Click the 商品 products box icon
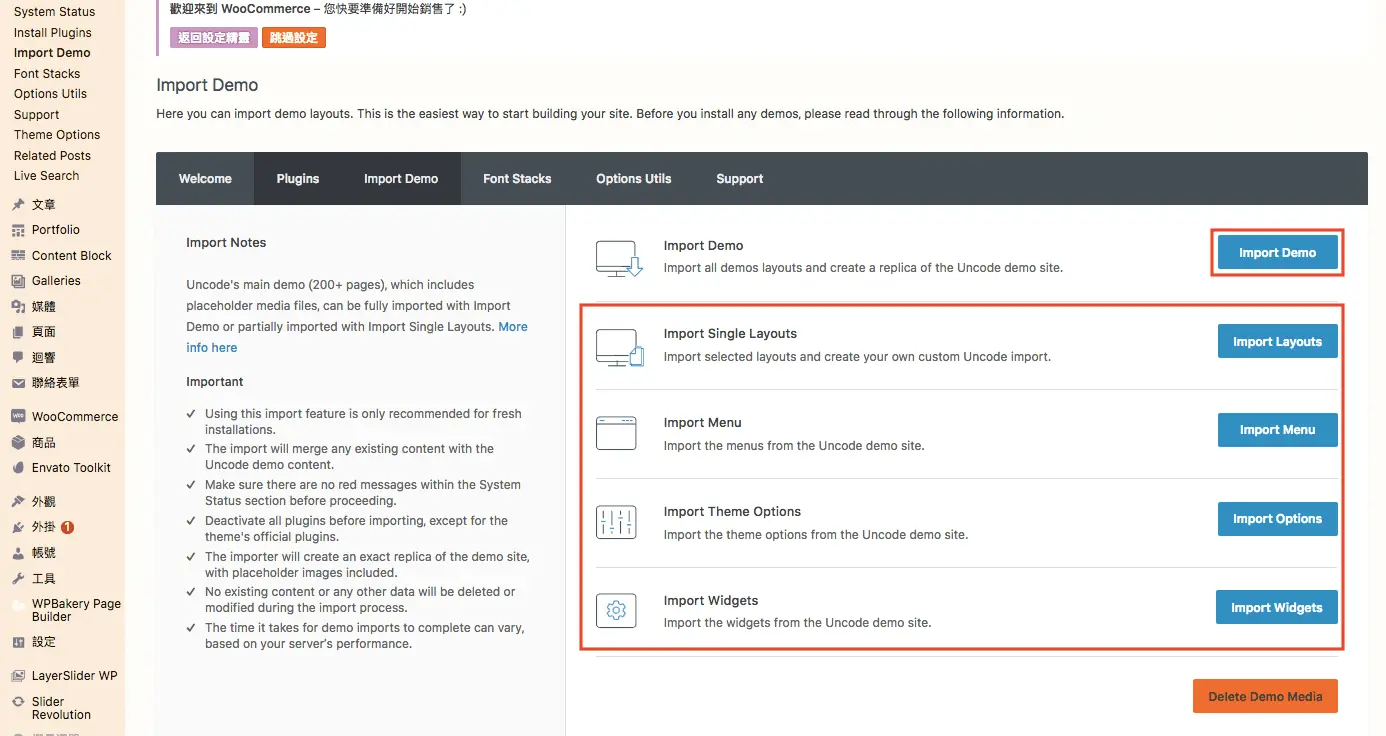Screen dimensions: 1386x736 pyautogui.click(x=18, y=443)
